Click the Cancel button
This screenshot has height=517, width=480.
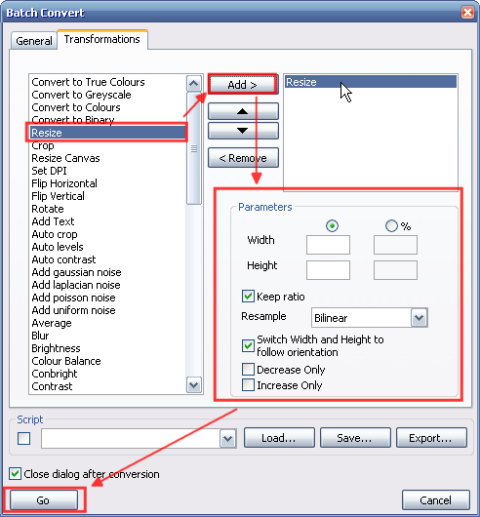(436, 500)
